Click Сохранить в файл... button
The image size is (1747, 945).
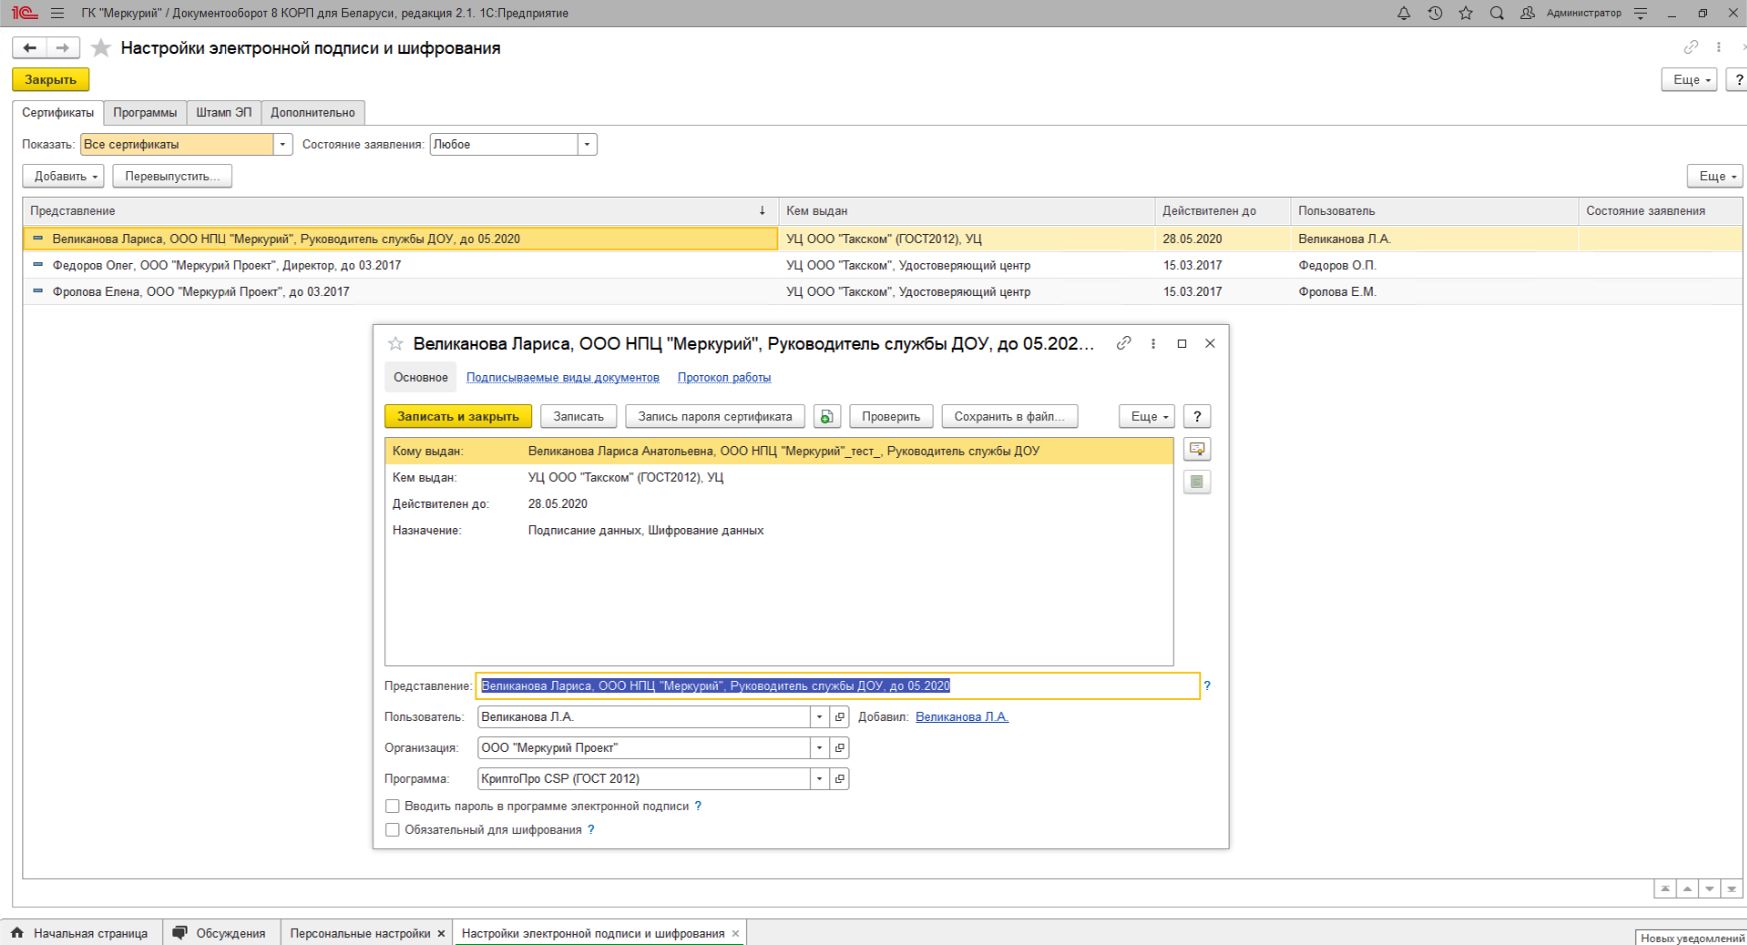[1010, 416]
